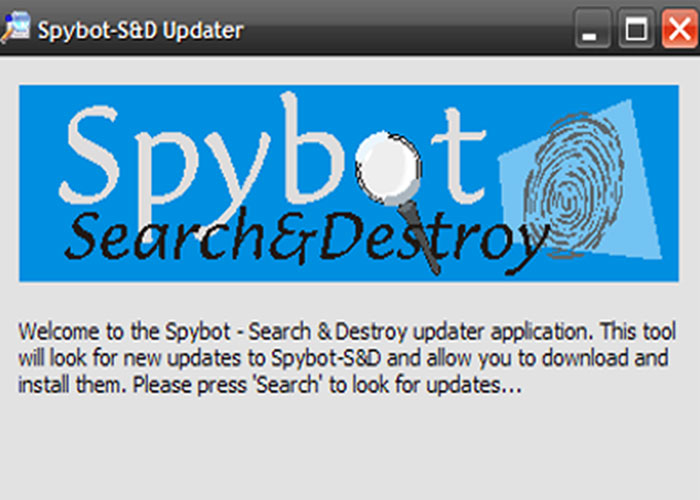
Task: Close the Spybot-S&D Updater window
Action: 677,31
